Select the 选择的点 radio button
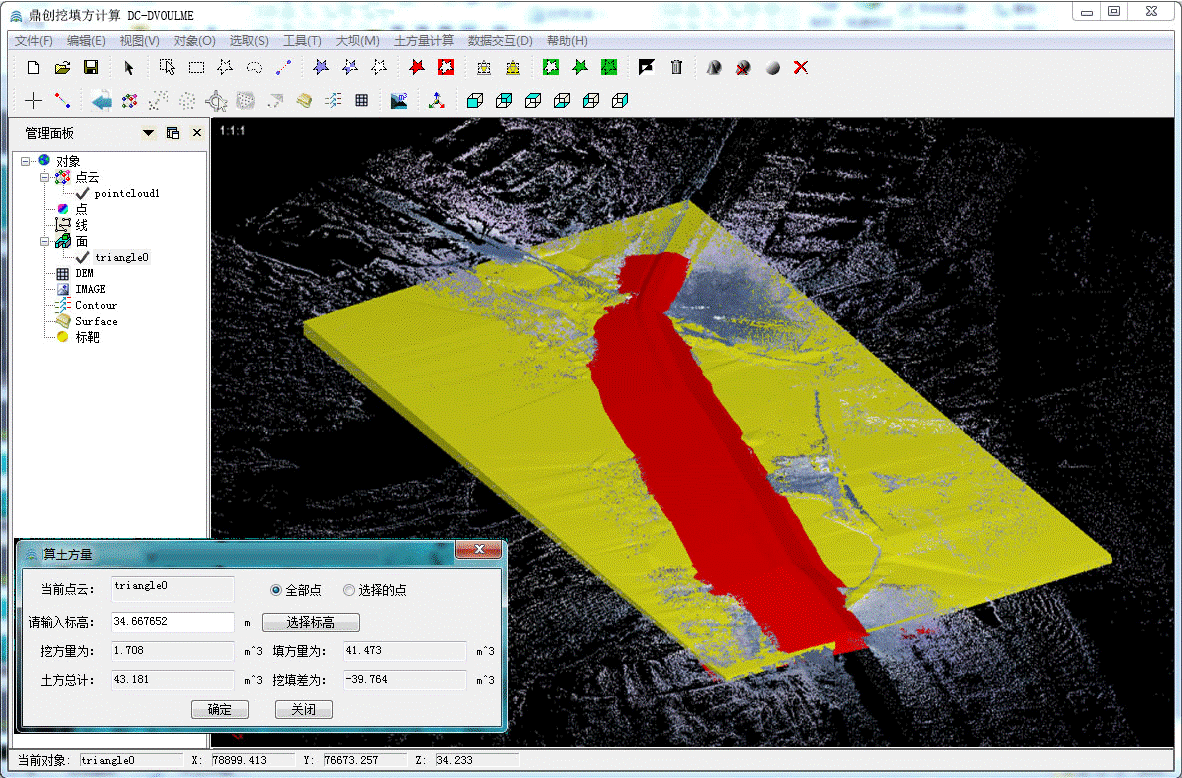The width and height of the screenshot is (1182, 778). pos(349,590)
